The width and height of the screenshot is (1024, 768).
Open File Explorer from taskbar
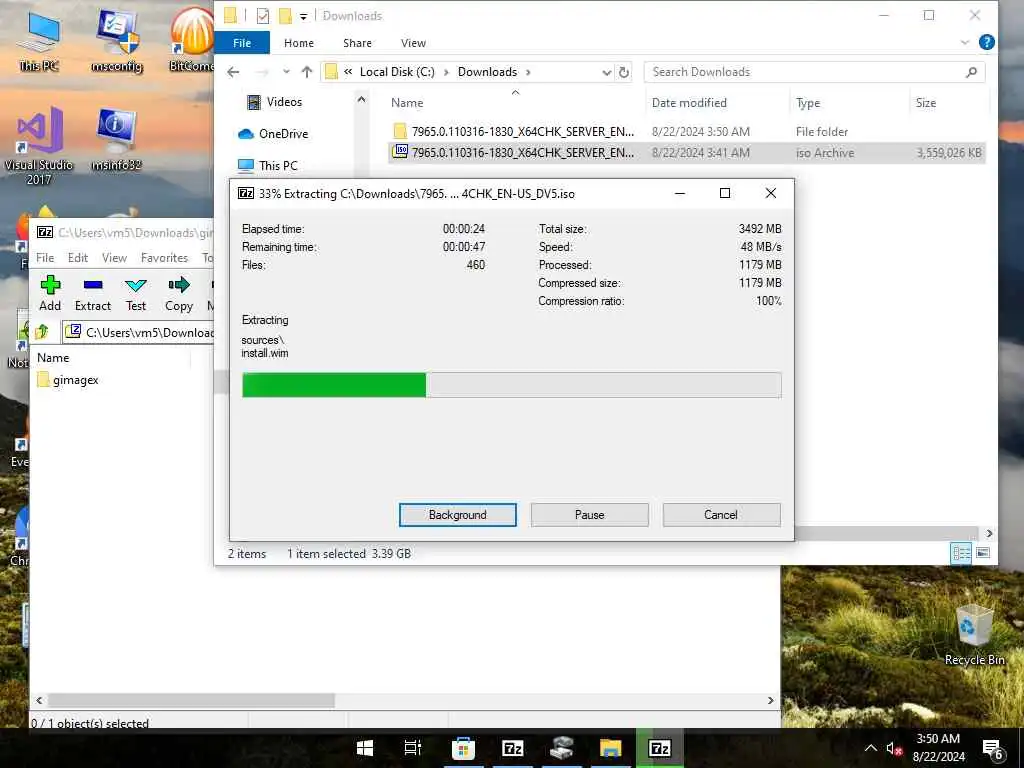[x=611, y=748]
